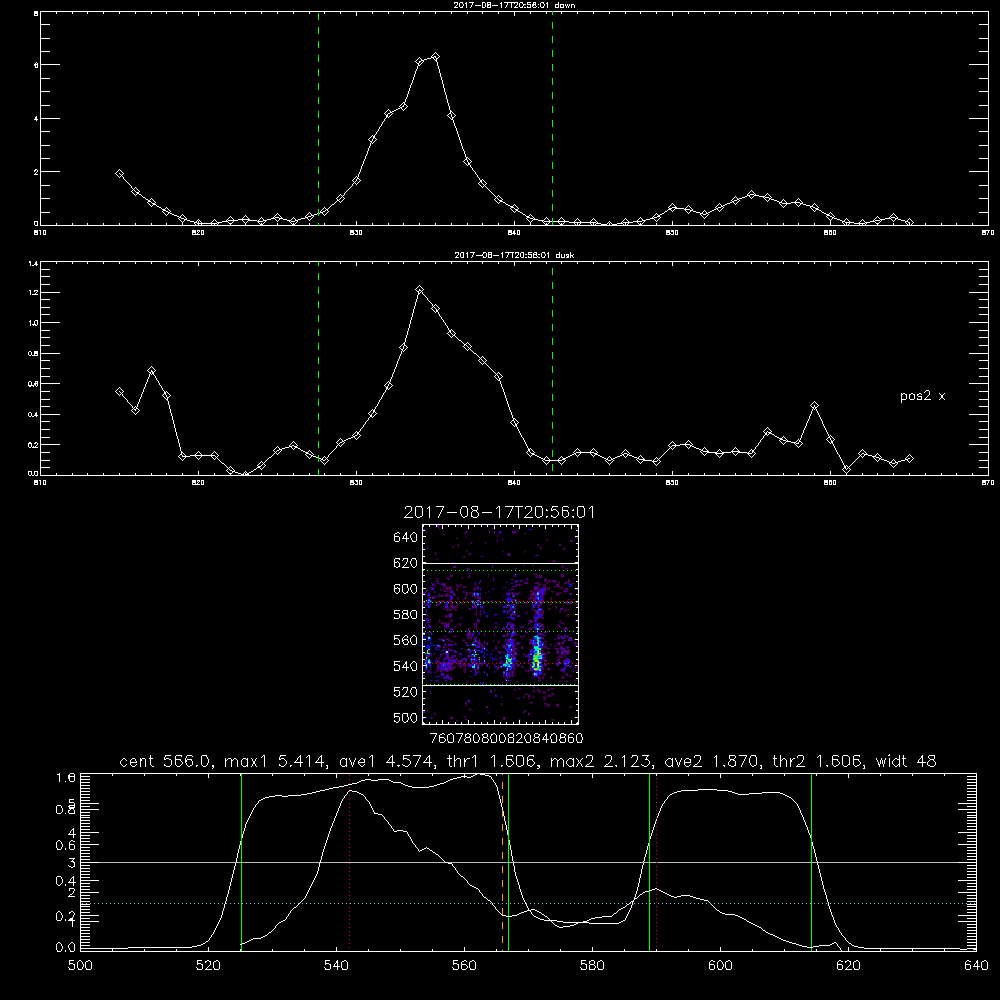
Task: Select the solid green line at 525 in bottom plot
Action: 241,861
